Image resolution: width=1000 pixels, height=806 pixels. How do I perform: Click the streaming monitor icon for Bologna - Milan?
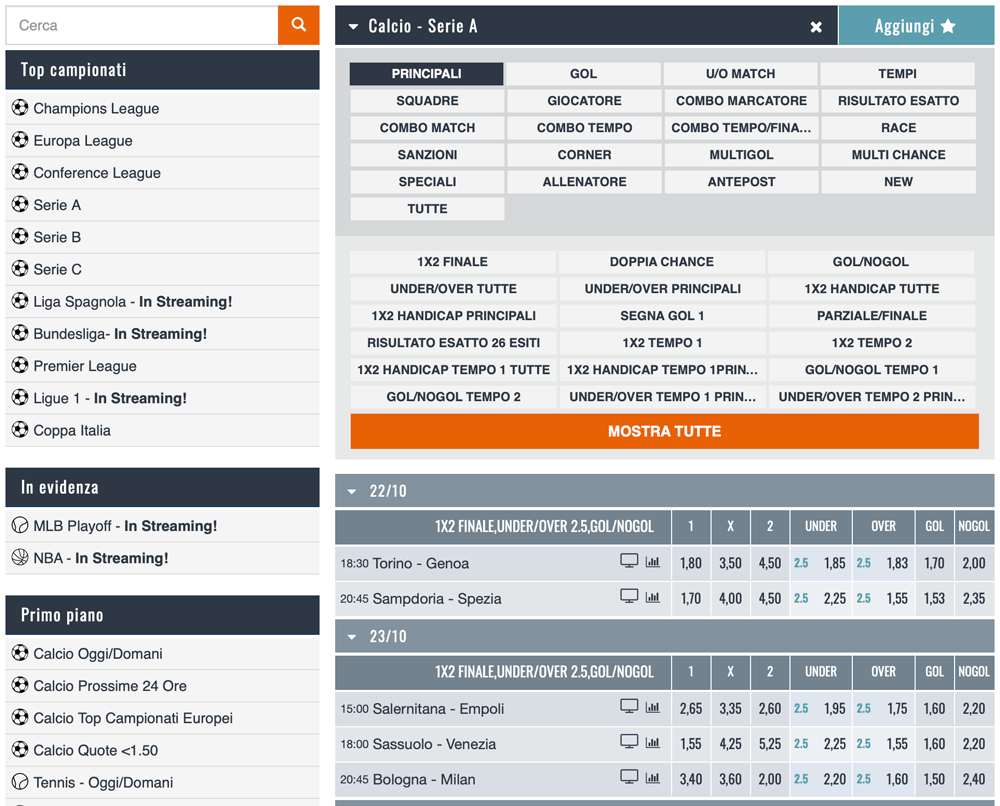point(629,777)
